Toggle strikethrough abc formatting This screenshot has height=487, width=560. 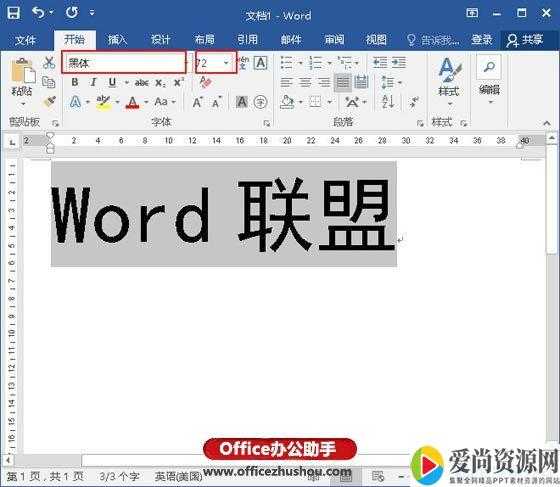142,83
